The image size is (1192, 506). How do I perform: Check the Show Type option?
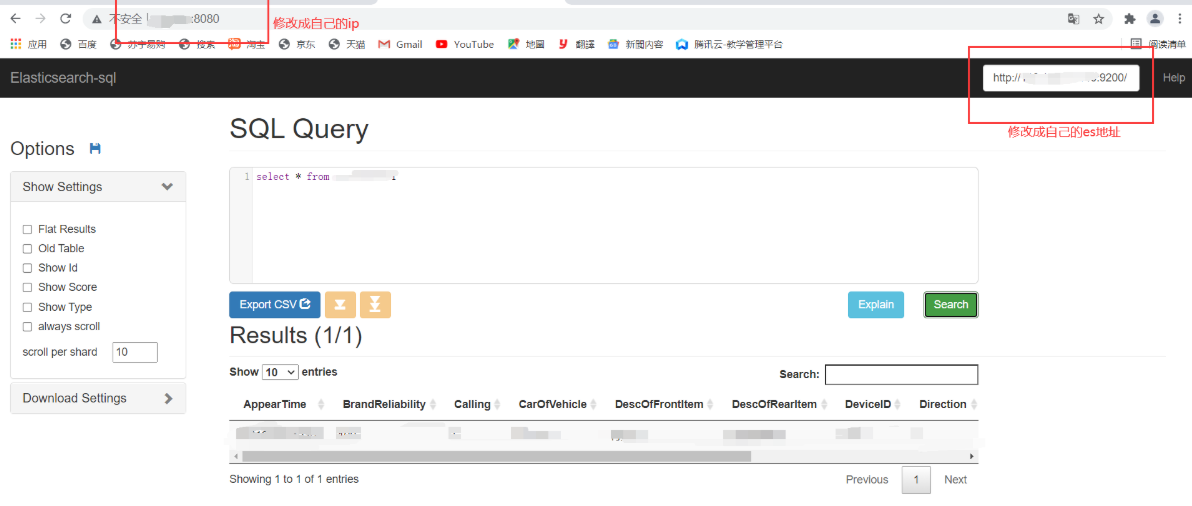[27, 307]
